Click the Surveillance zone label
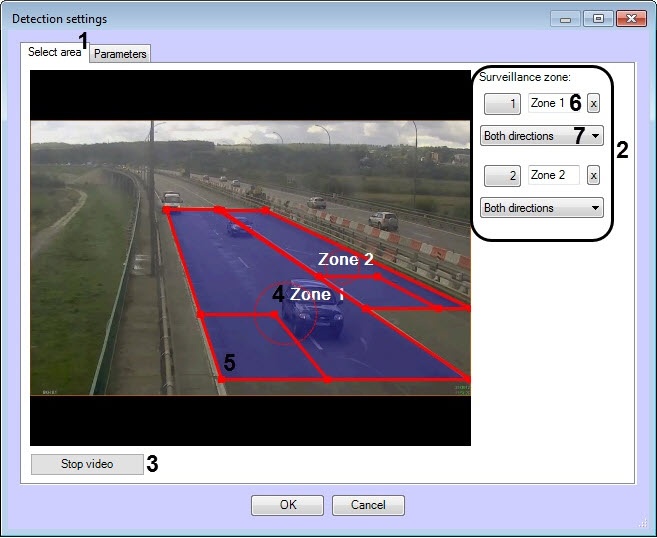 click(x=525, y=77)
